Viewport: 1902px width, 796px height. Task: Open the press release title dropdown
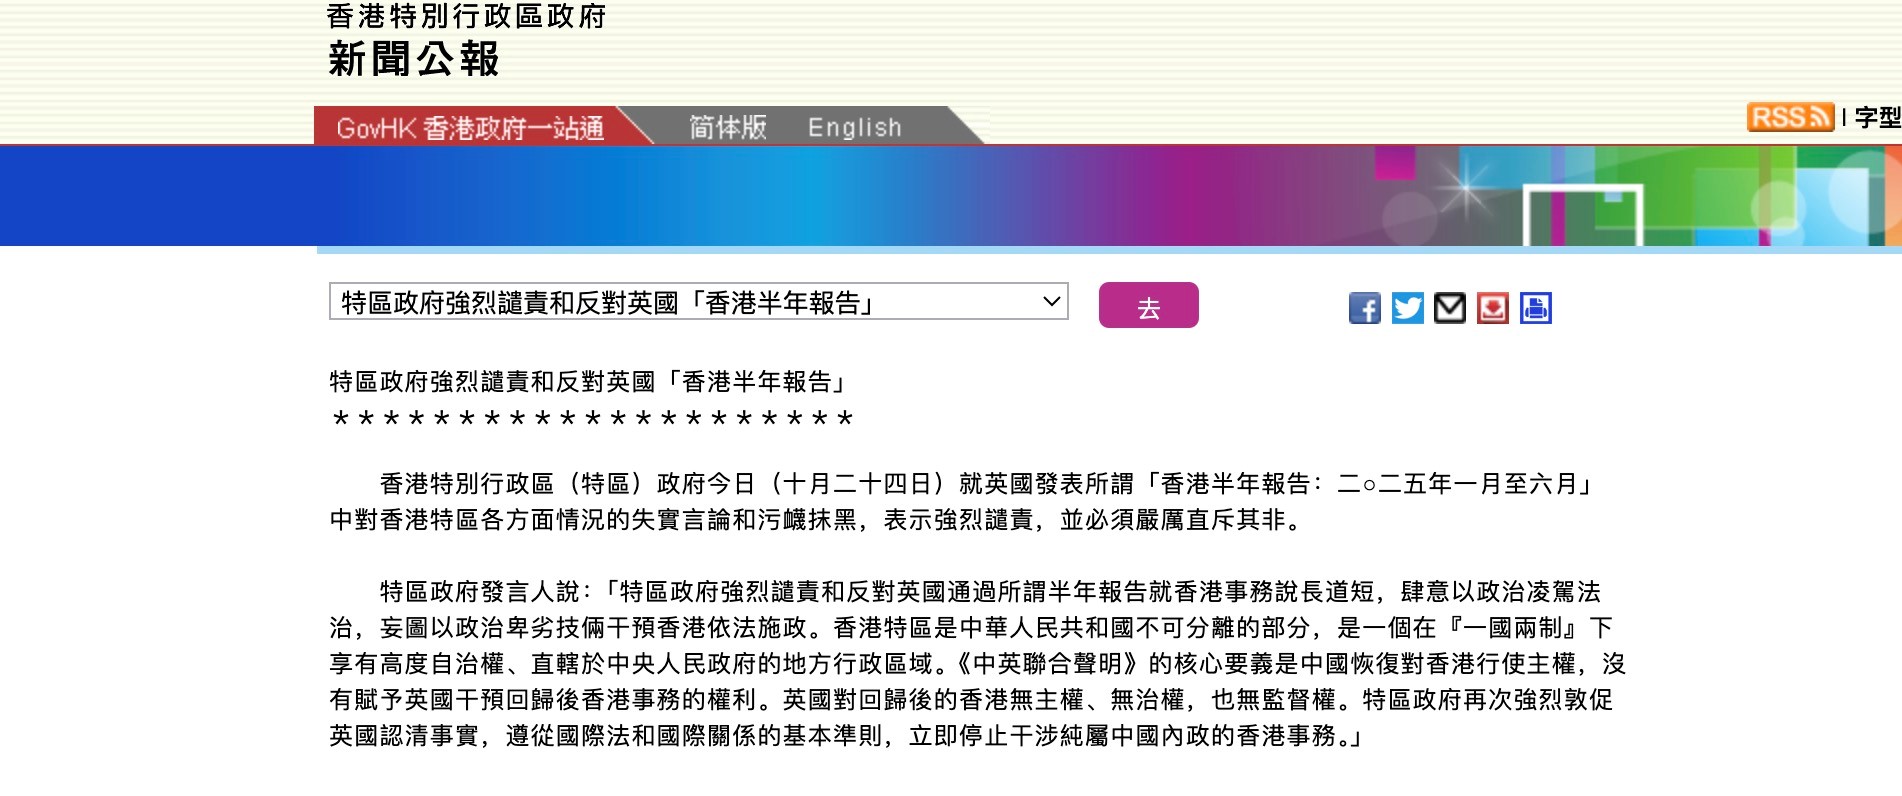click(699, 302)
